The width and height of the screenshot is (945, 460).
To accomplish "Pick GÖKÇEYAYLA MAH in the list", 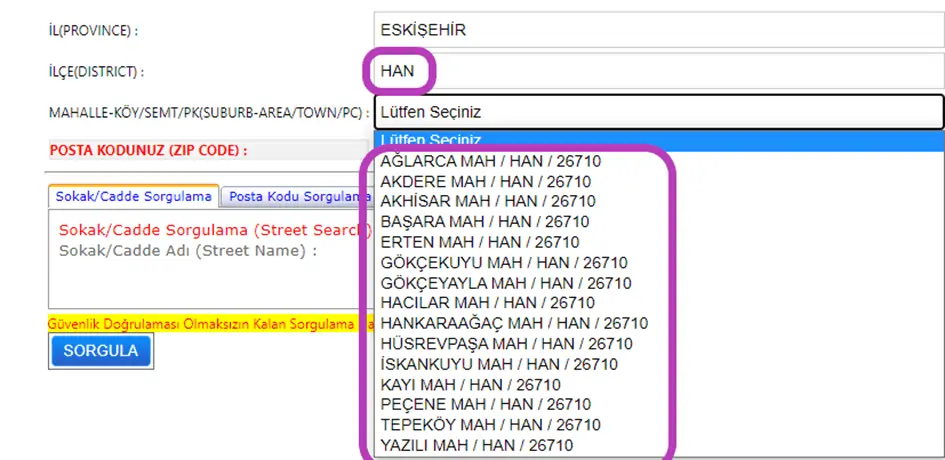I will [x=506, y=283].
